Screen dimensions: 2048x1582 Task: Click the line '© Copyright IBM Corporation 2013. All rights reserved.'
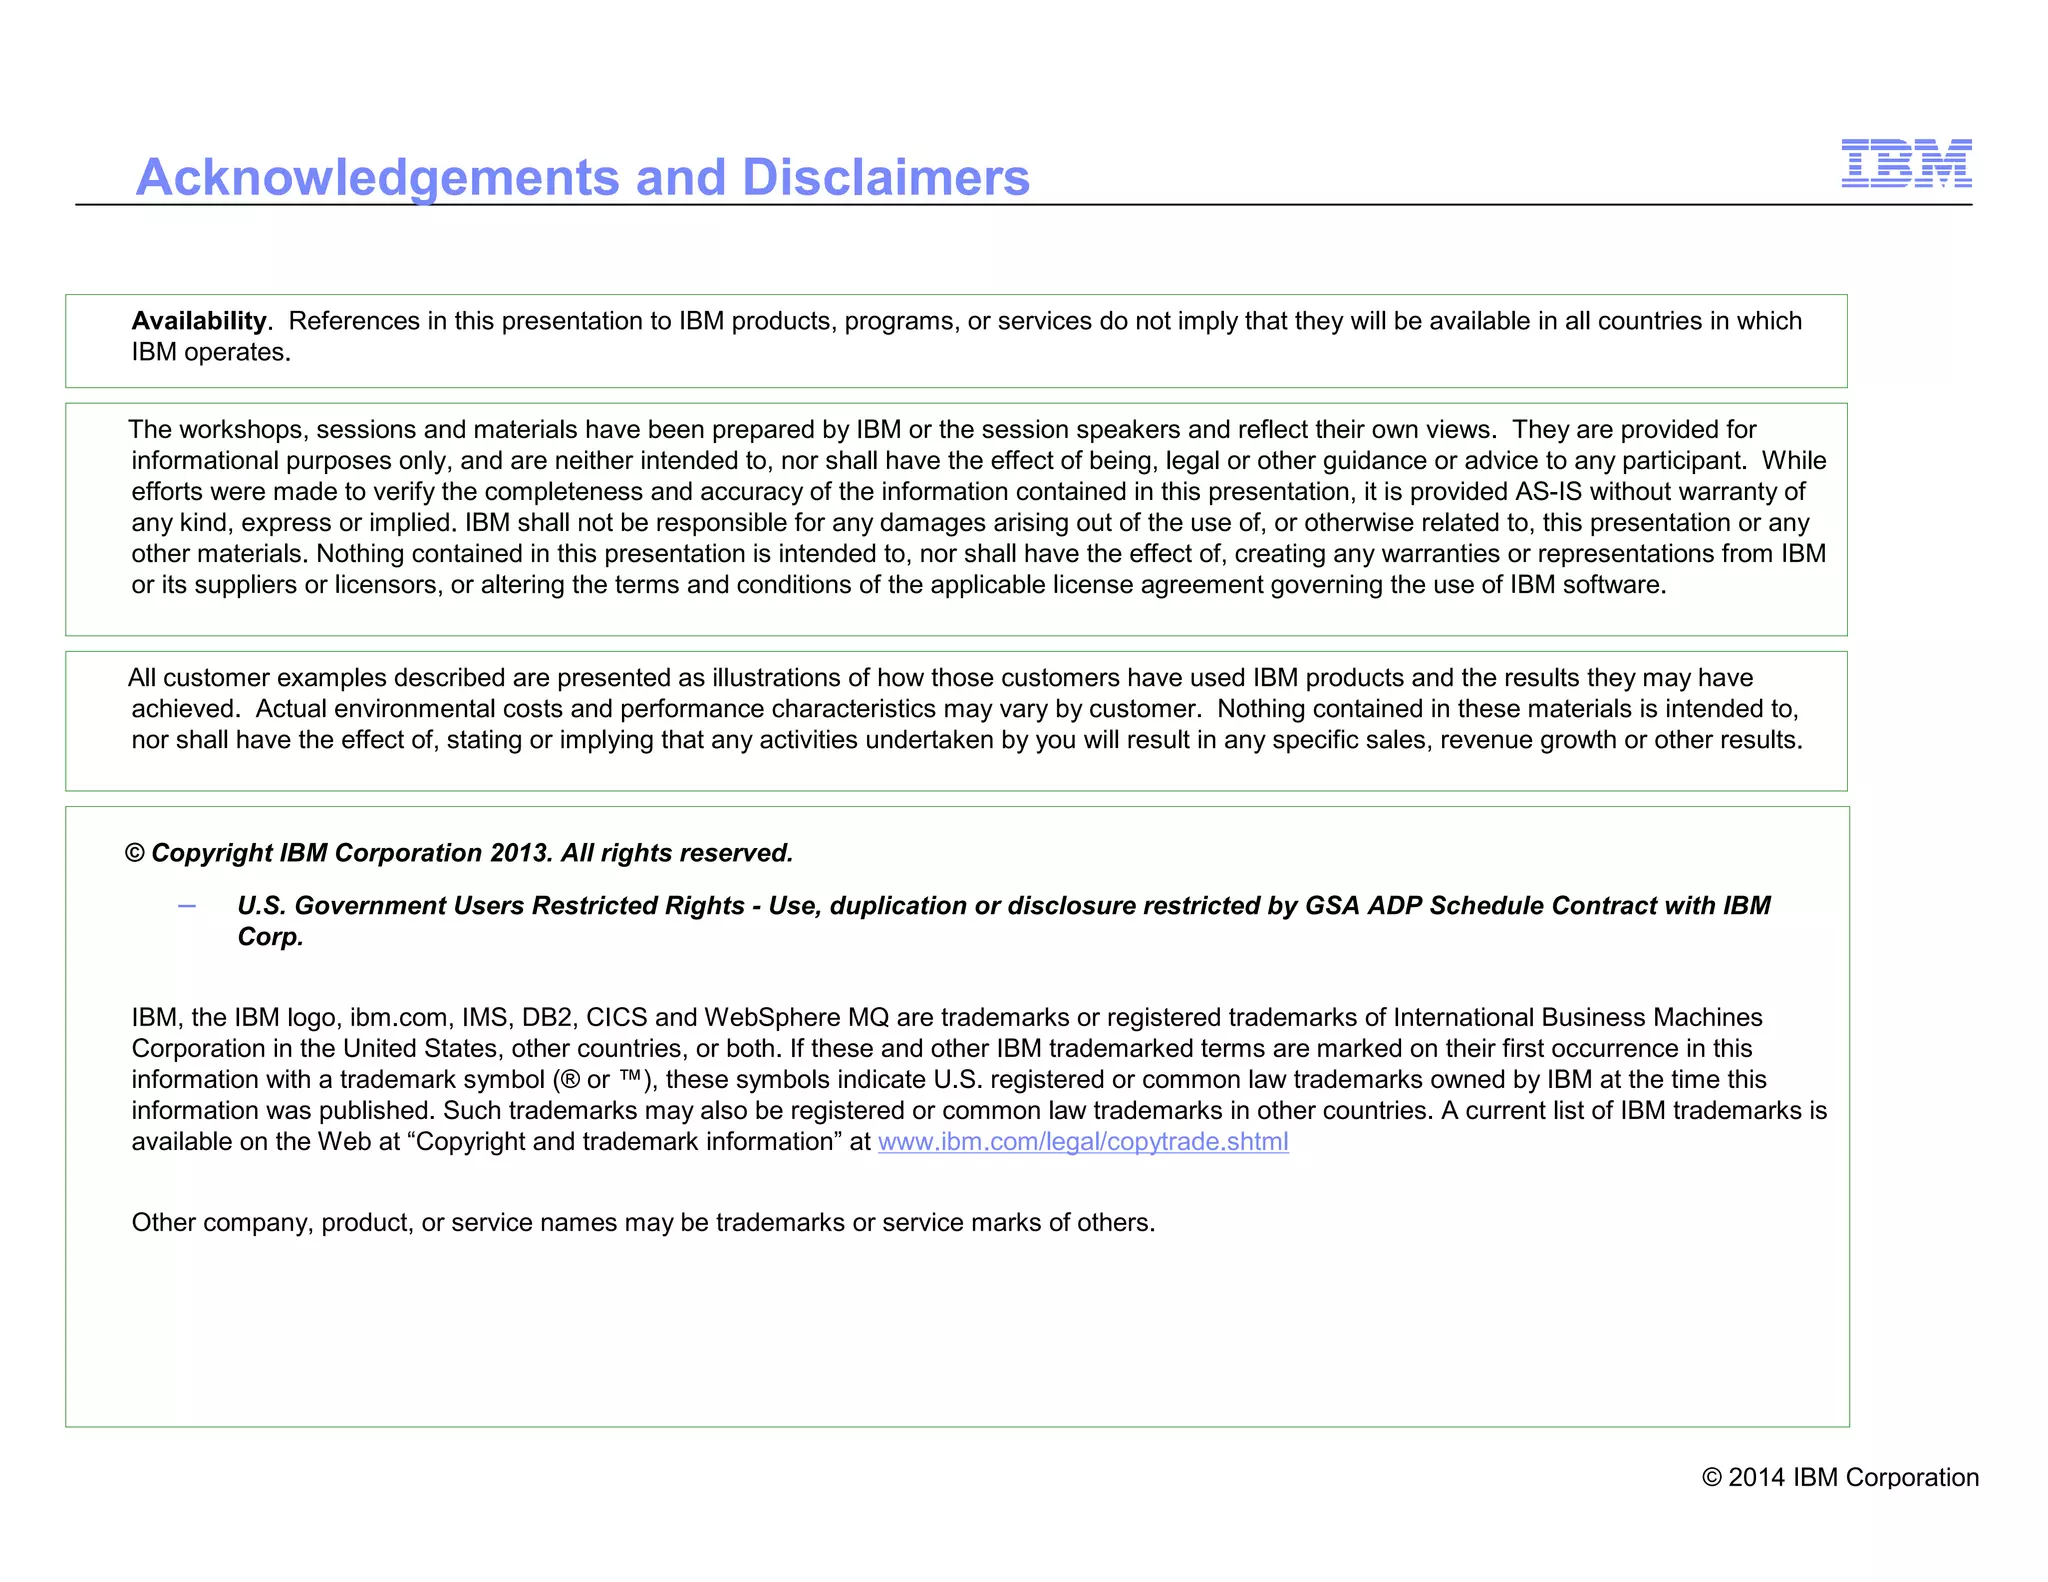pos(459,853)
